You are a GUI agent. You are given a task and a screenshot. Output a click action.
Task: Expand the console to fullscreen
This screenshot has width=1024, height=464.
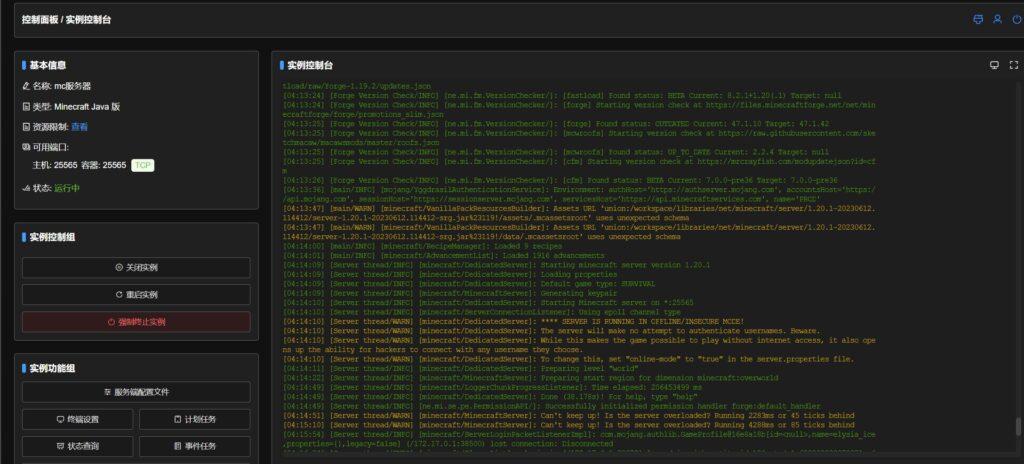point(1014,65)
